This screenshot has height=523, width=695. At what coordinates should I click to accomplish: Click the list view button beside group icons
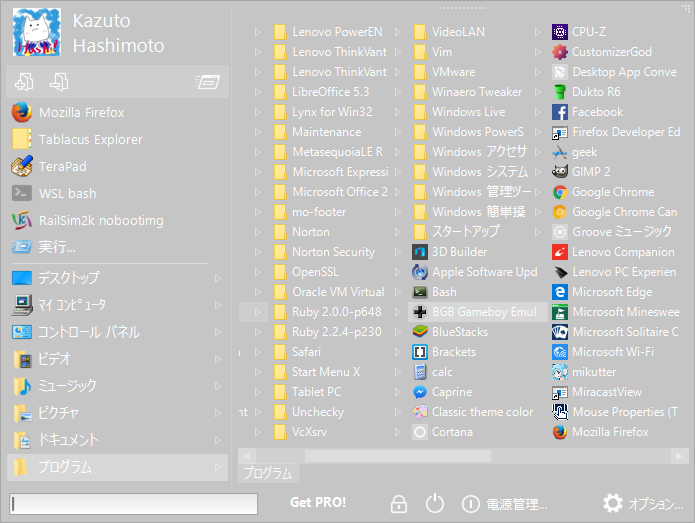click(207, 82)
